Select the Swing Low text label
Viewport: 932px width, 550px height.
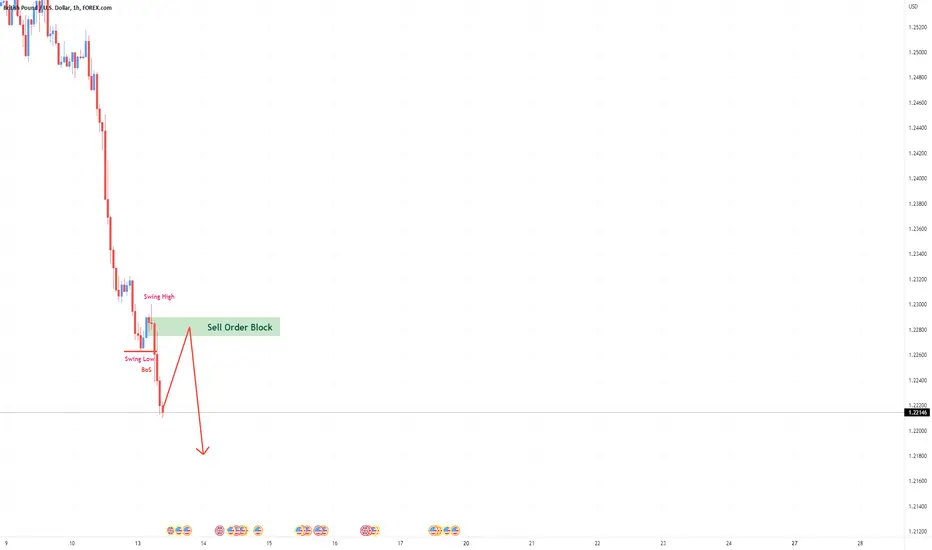coord(139,359)
